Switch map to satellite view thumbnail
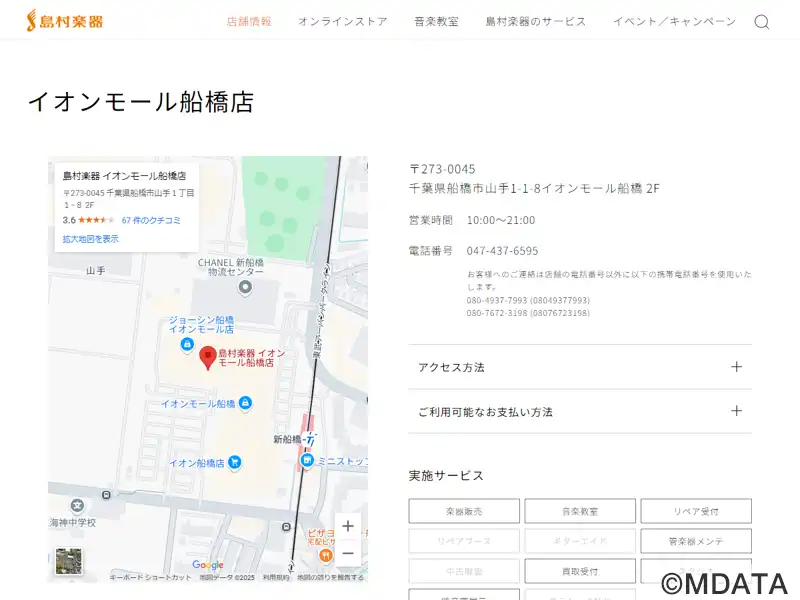The image size is (800, 600). click(68, 561)
